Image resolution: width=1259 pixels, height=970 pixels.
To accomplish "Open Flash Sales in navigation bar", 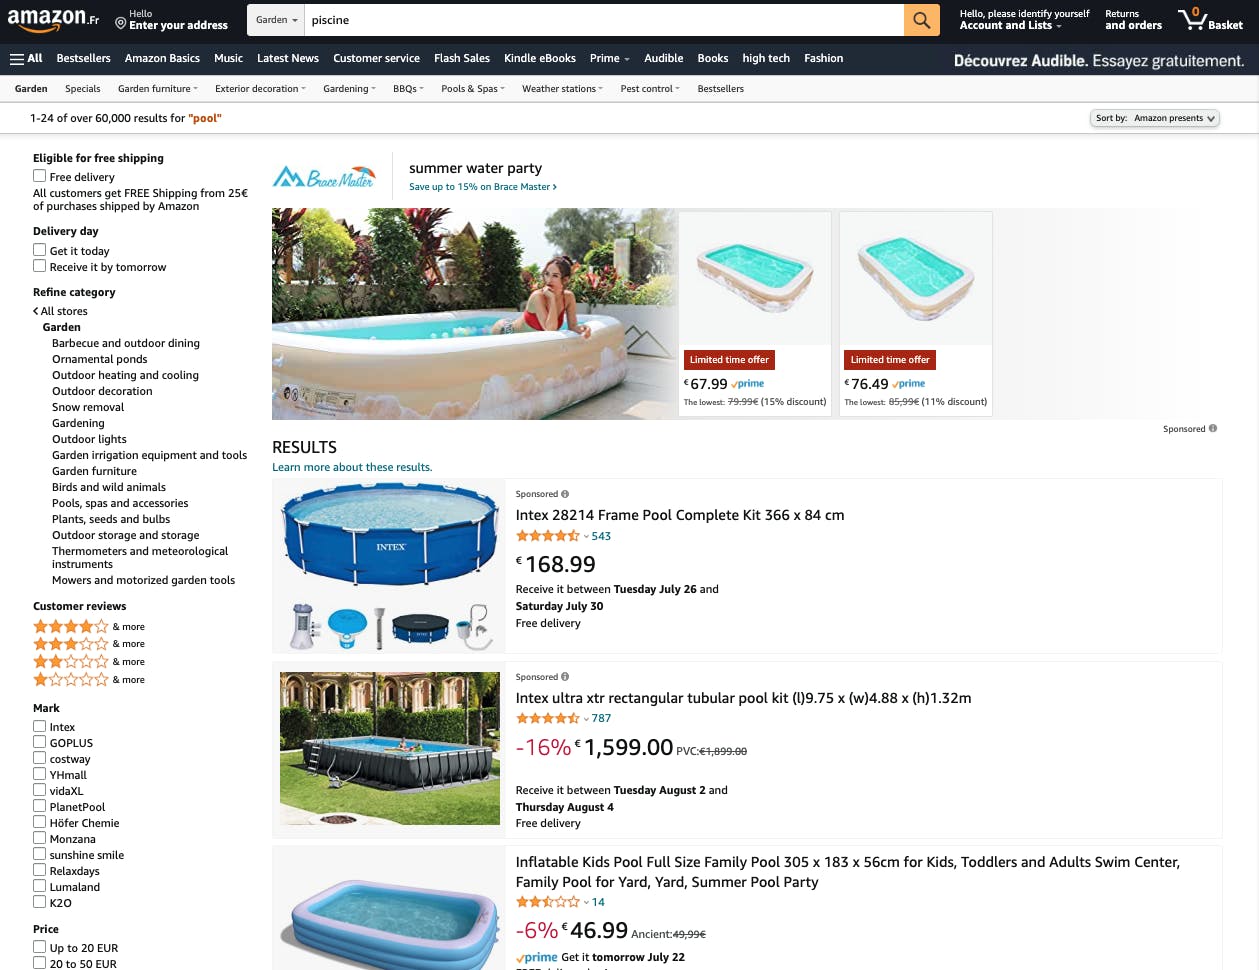I will (462, 58).
